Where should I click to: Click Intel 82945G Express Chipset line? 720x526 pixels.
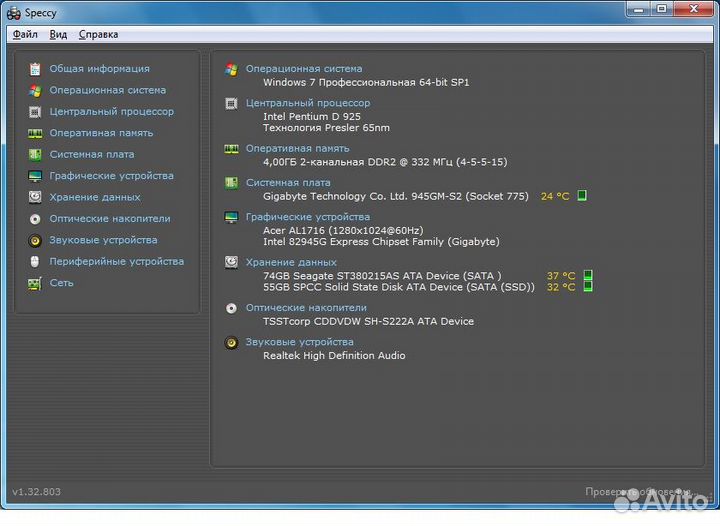pos(381,242)
